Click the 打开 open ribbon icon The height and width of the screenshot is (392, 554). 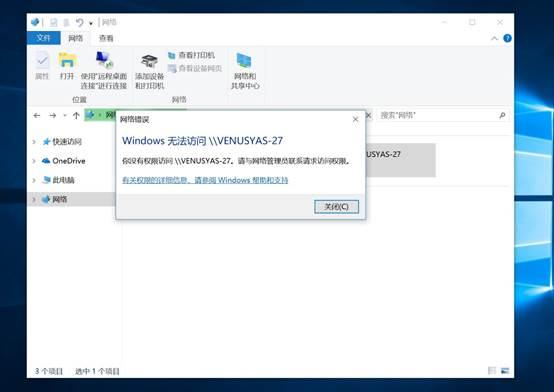(x=67, y=66)
